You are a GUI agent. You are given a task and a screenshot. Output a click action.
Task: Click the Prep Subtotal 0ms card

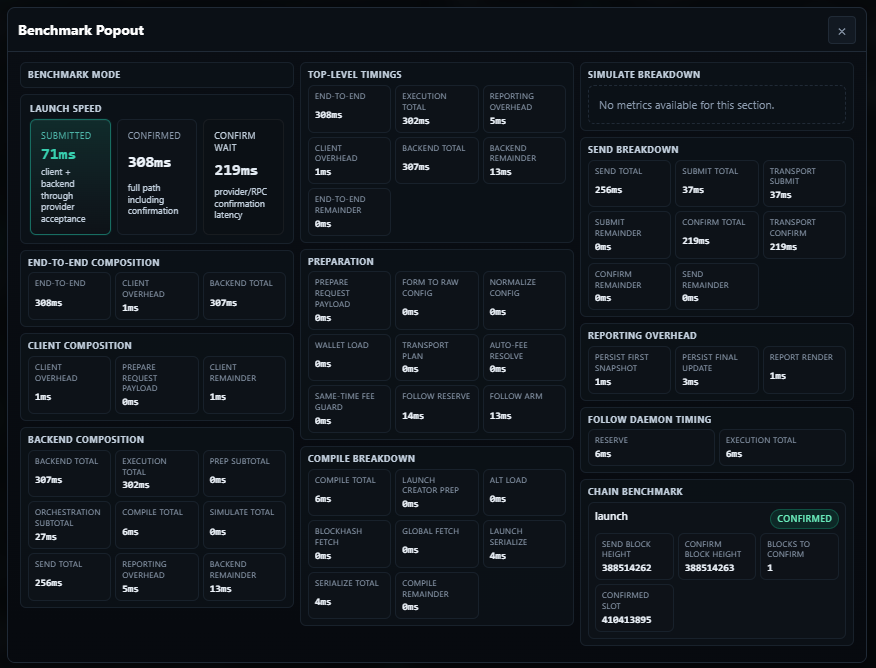point(244,473)
